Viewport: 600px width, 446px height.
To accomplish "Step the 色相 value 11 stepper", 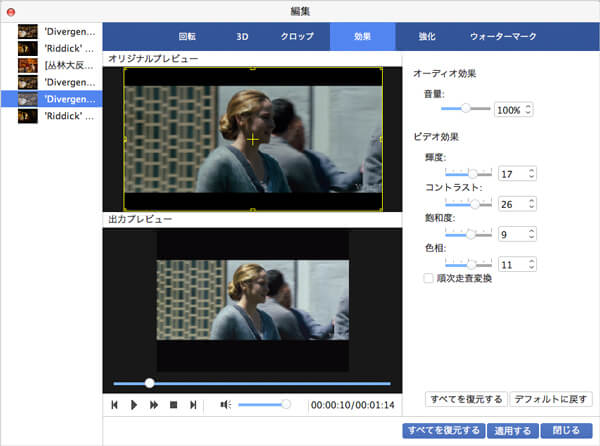I will pos(532,264).
